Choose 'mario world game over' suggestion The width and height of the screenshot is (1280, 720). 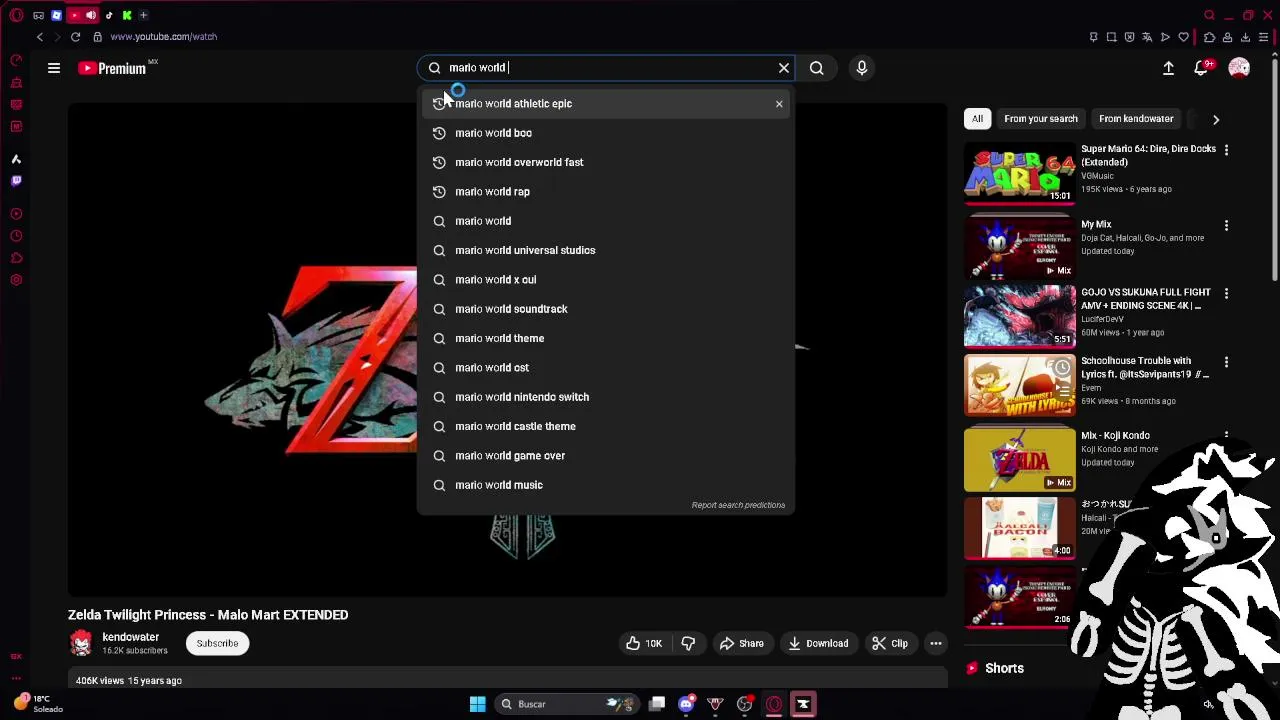(x=606, y=456)
